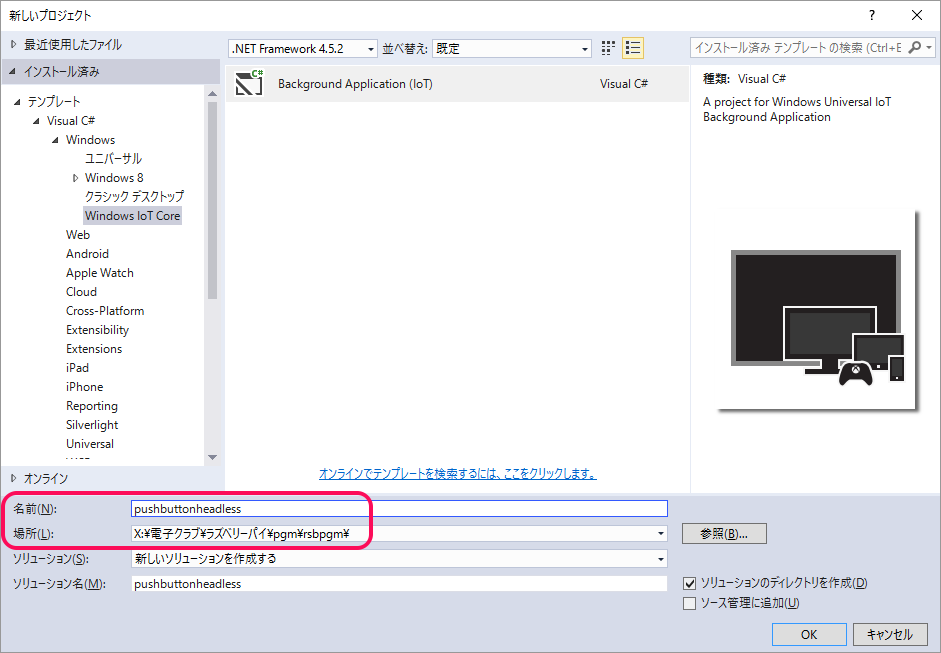Click the template search magnifier icon
941x653 pixels.
click(915, 48)
